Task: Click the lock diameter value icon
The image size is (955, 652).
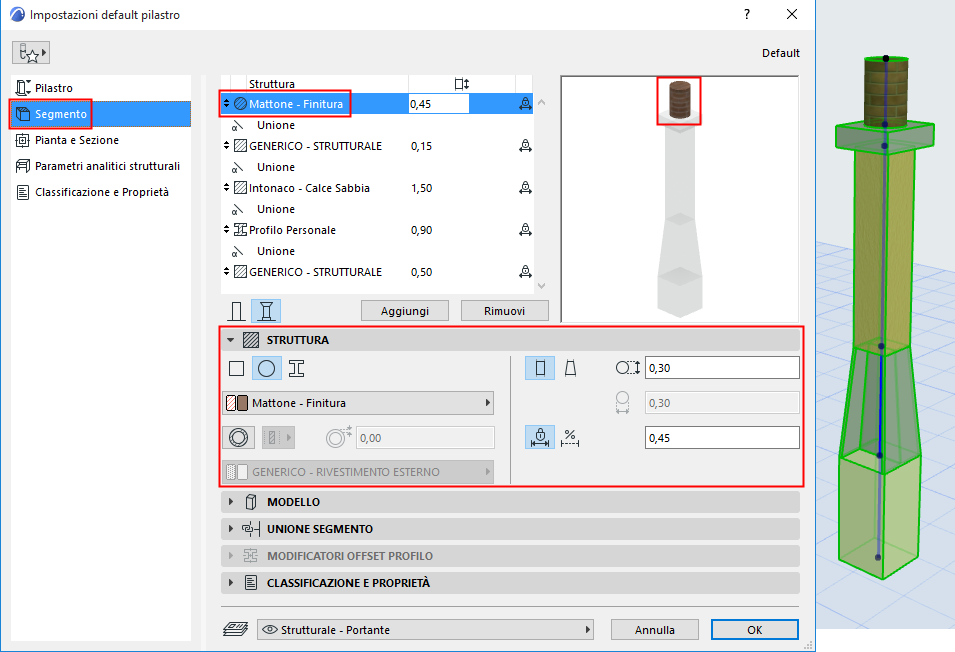Action: pos(539,437)
